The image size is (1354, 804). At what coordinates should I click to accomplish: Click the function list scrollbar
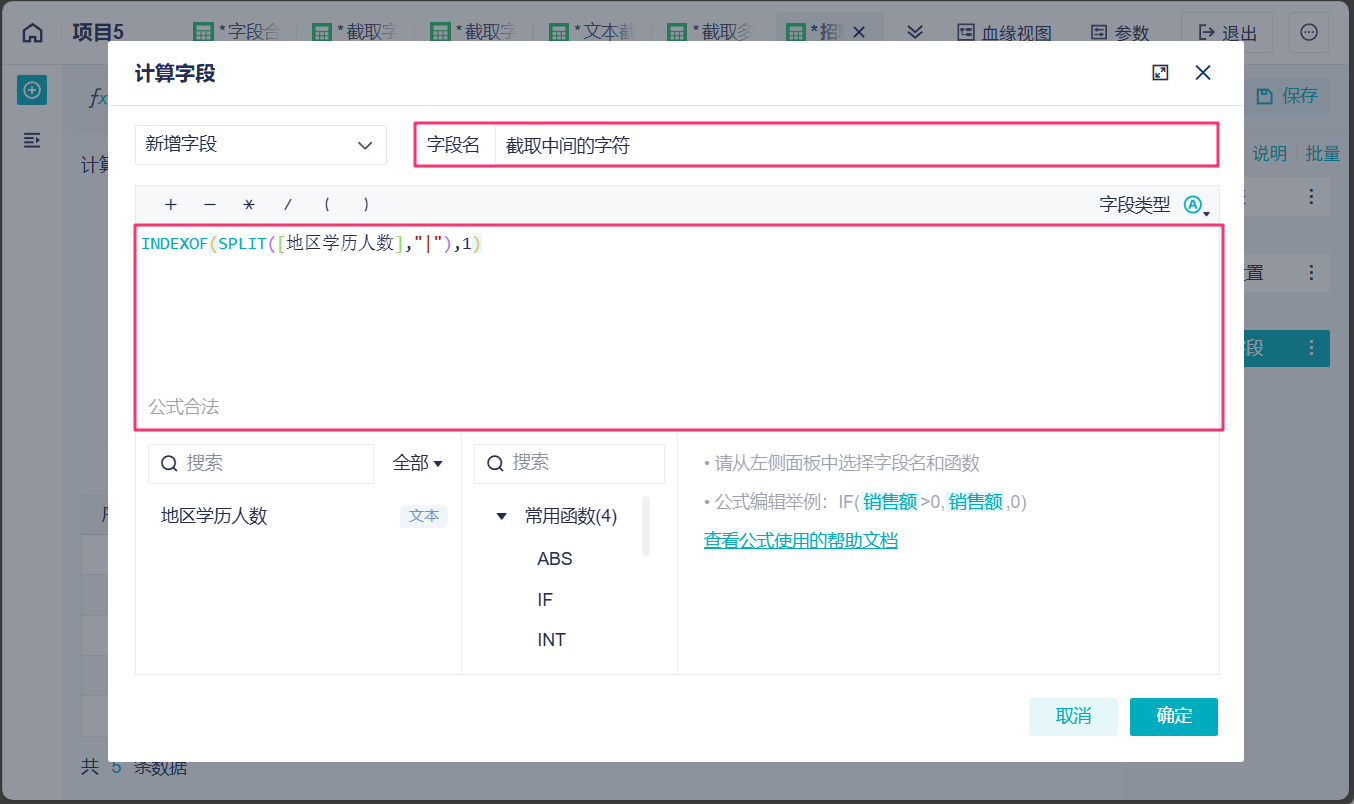tap(646, 526)
